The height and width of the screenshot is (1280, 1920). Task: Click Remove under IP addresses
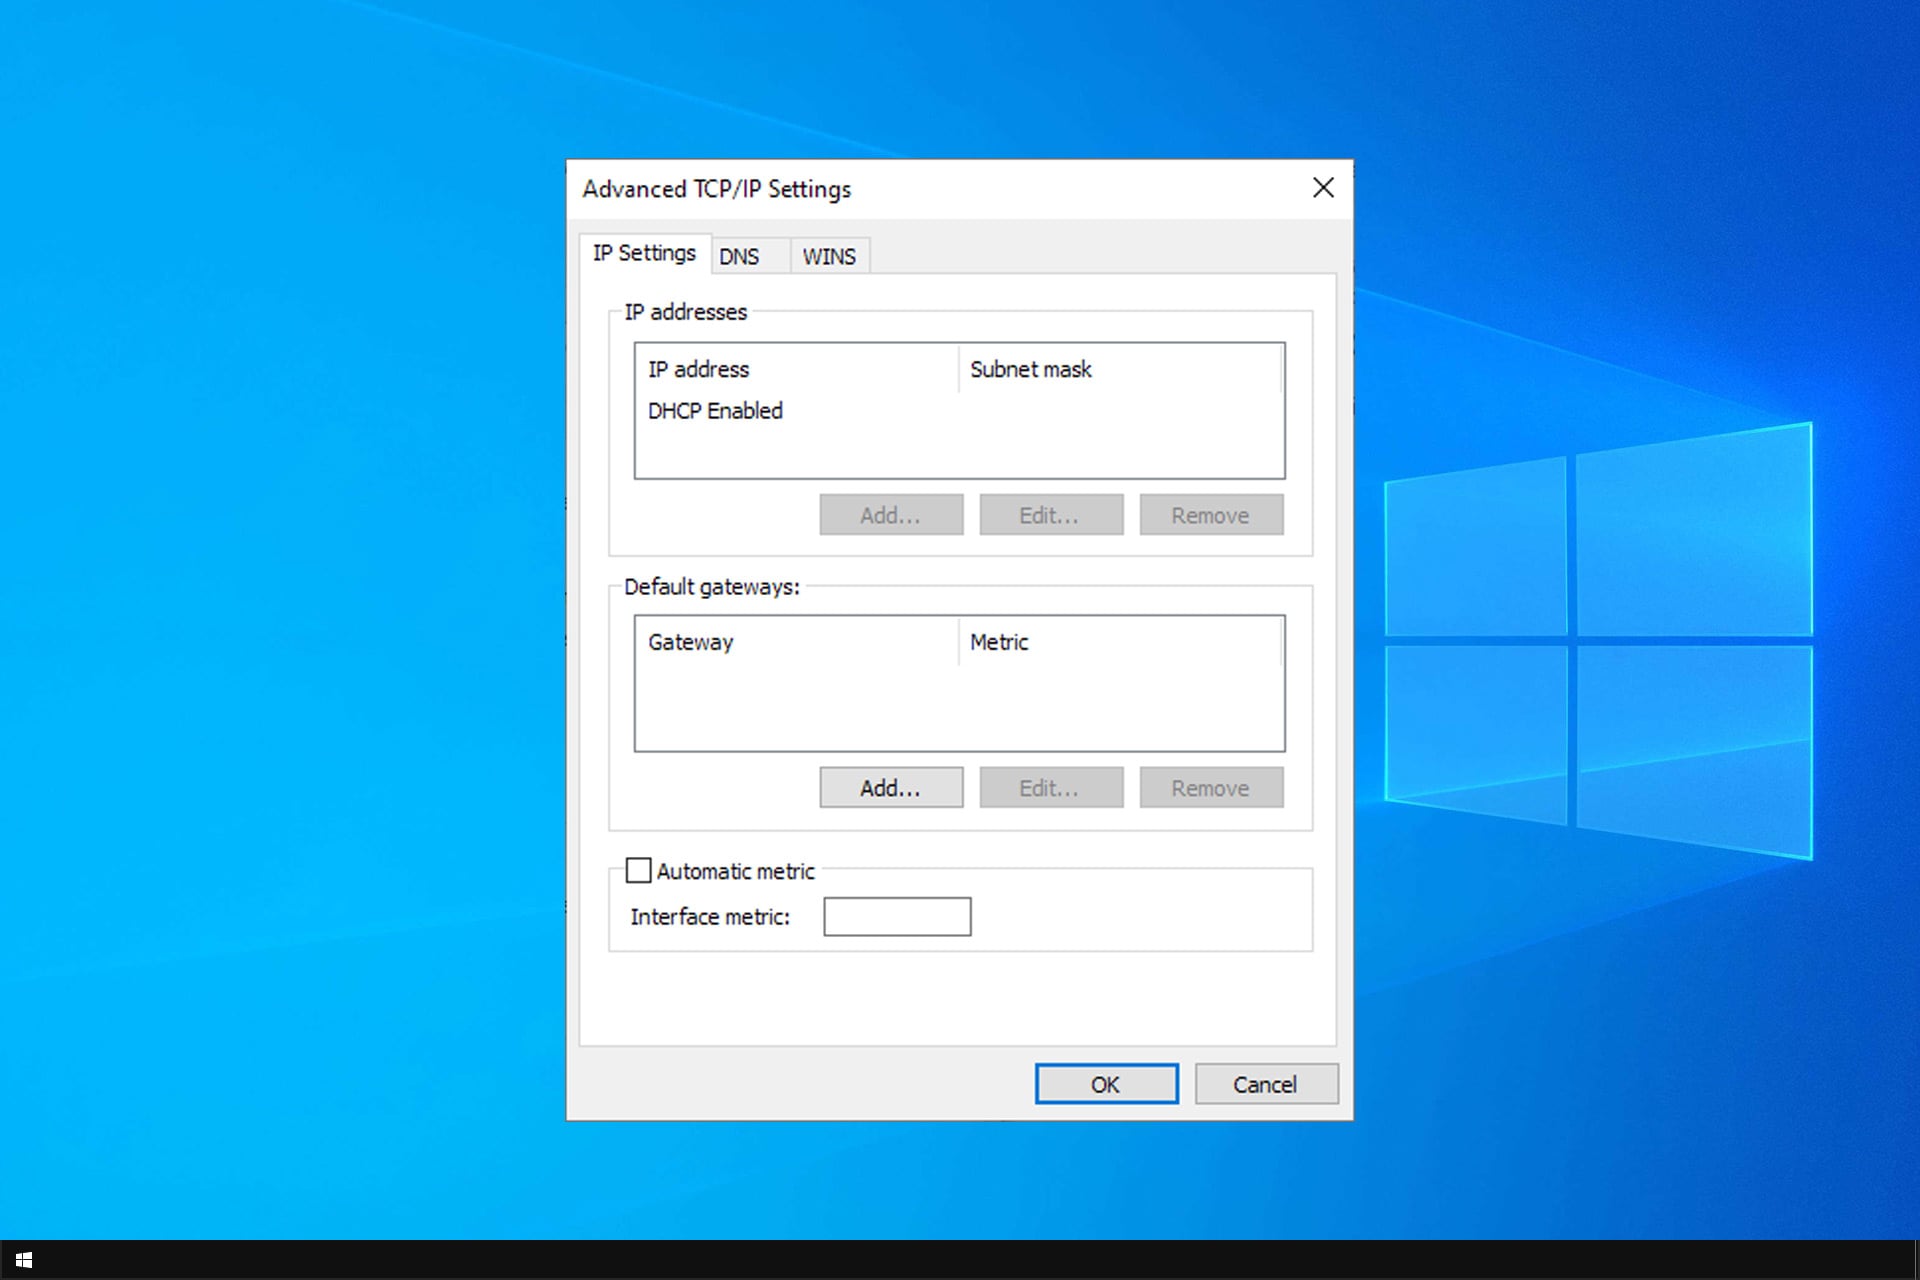1210,515
